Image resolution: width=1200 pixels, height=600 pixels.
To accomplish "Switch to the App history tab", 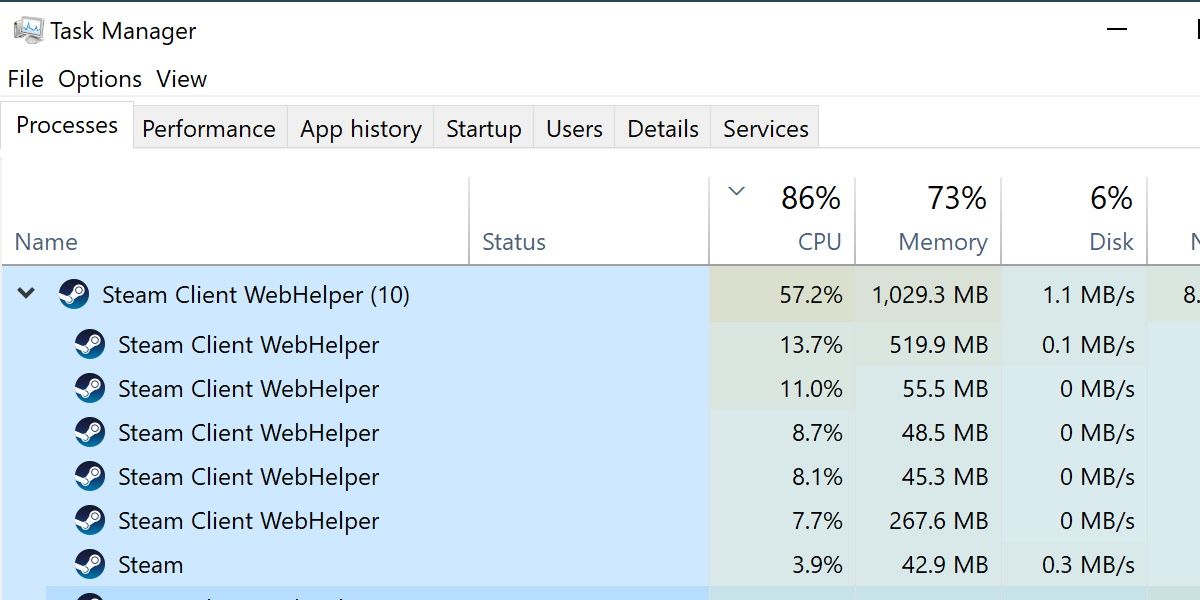I will (360, 128).
